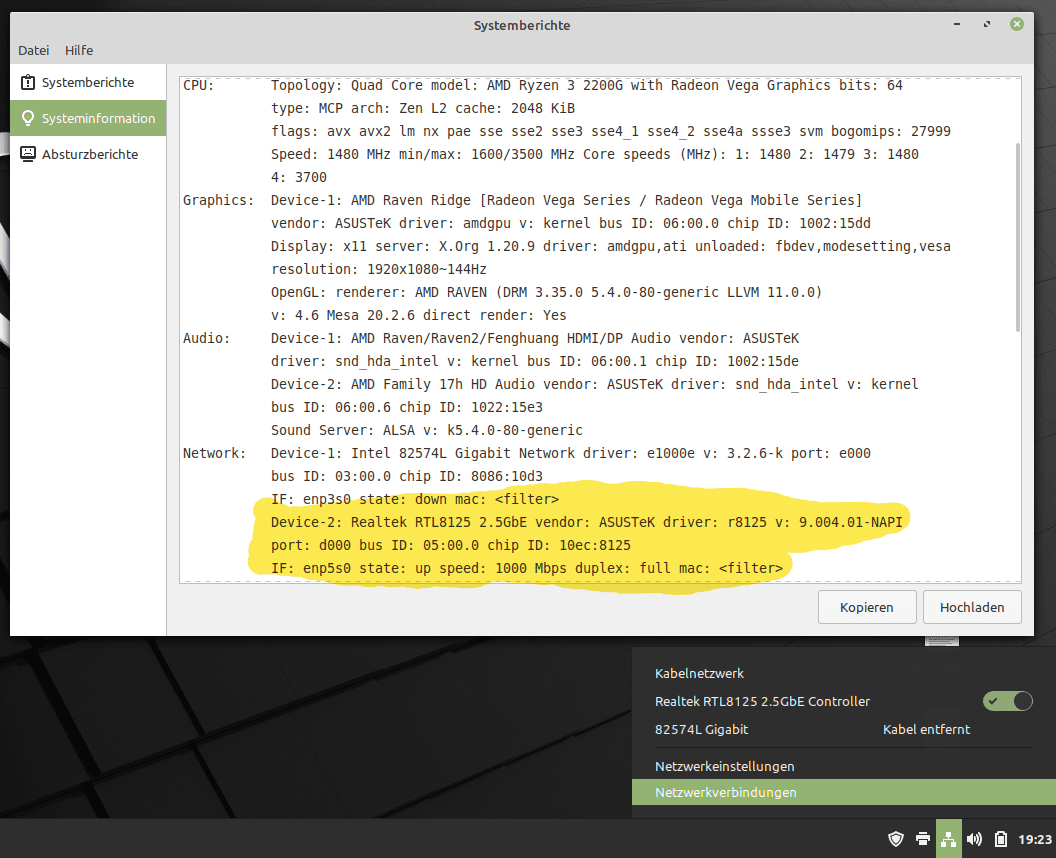Image resolution: width=1056 pixels, height=858 pixels.
Task: Click the wired network tray icon
Action: pyautogui.click(x=948, y=838)
